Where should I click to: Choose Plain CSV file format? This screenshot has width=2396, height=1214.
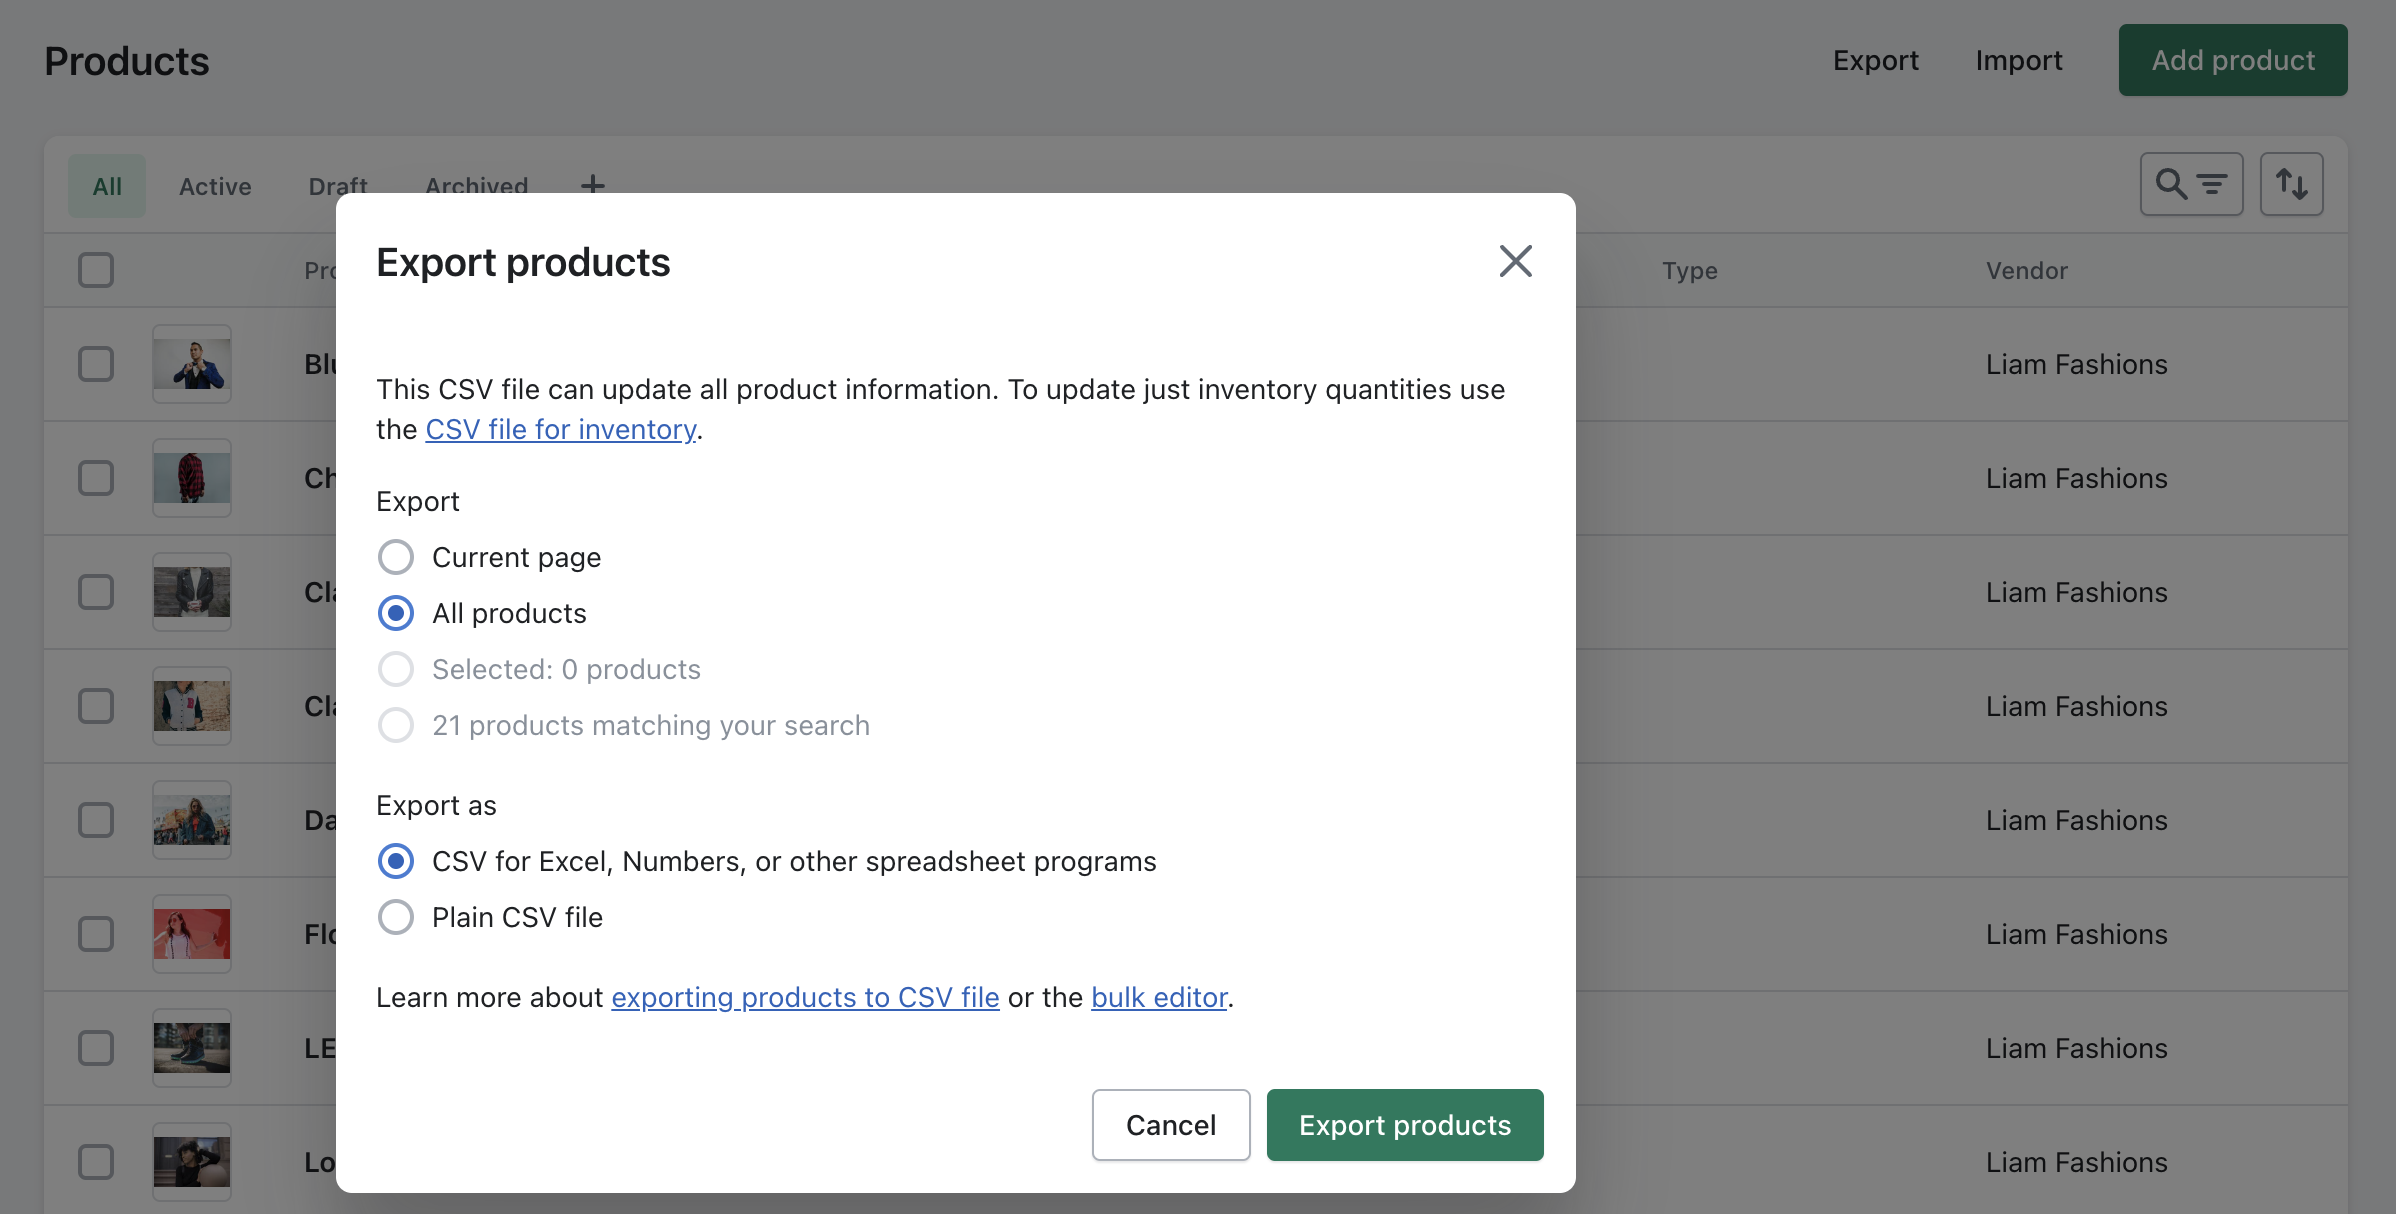(396, 917)
